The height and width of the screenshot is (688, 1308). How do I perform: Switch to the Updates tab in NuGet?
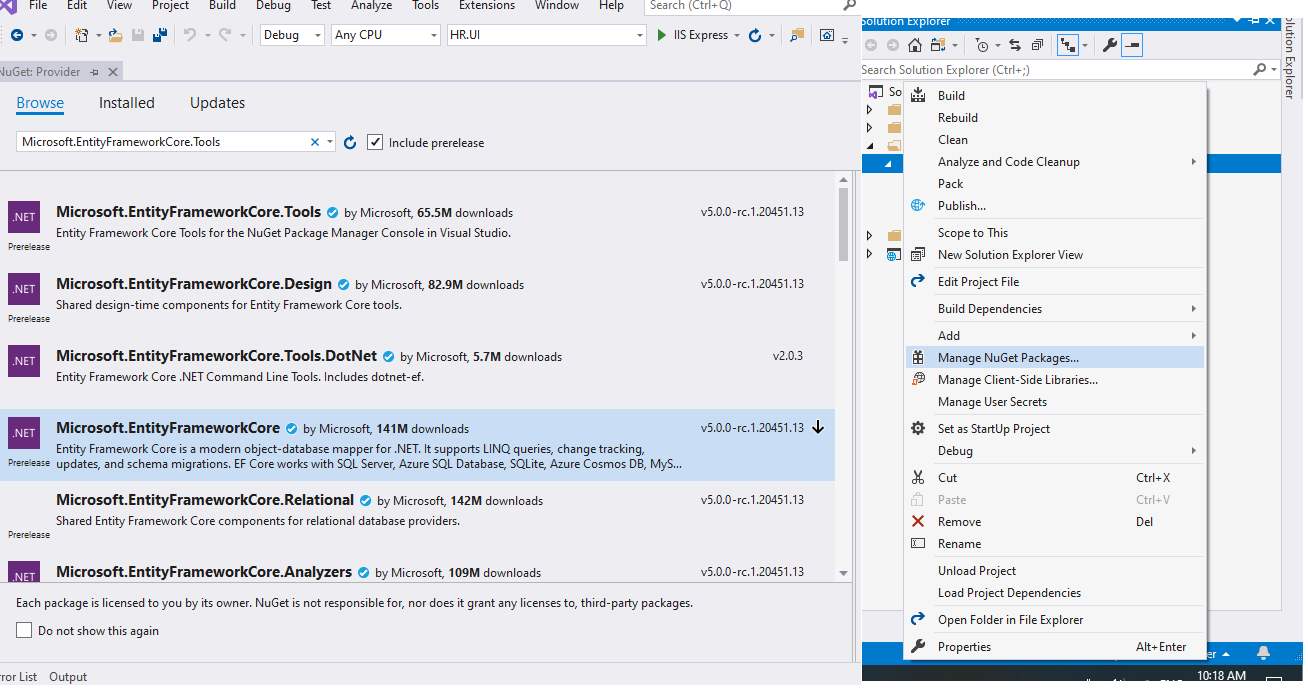coord(217,103)
